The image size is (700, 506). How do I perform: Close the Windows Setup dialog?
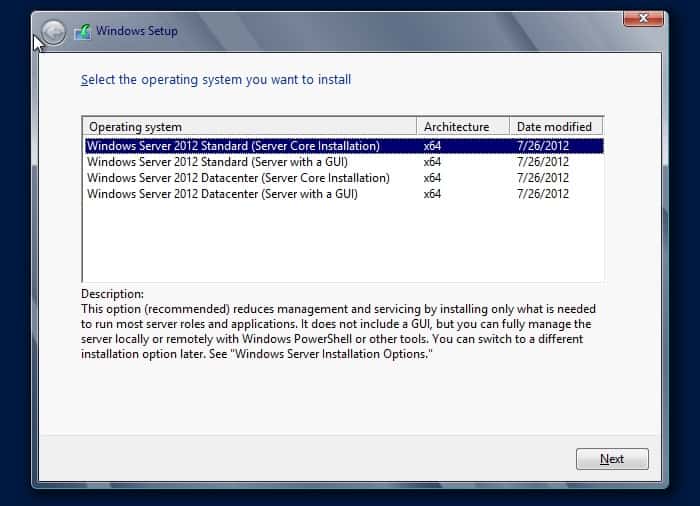point(643,18)
